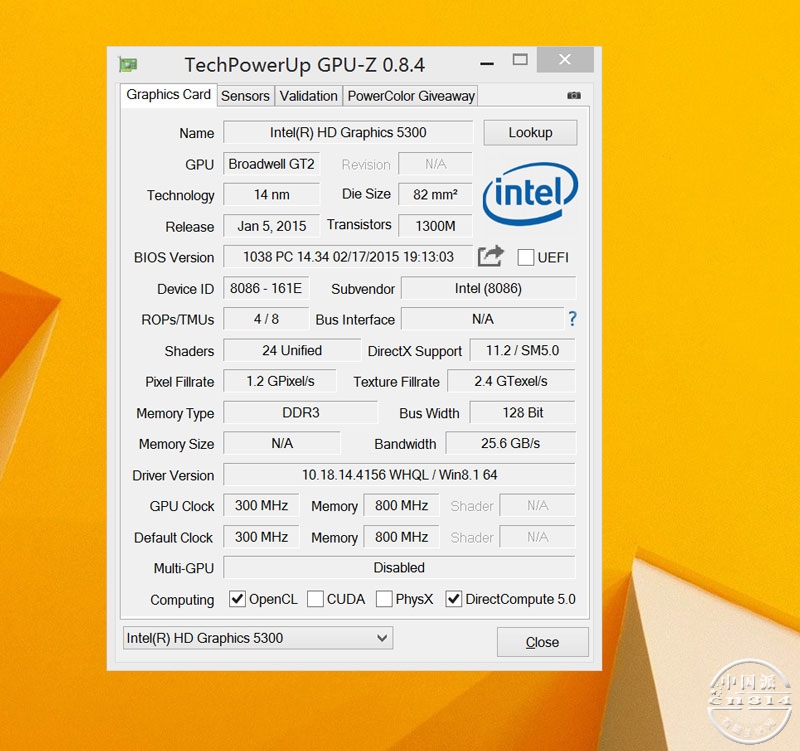
Task: Click the Default Clock row Shader N/A field
Action: click(538, 537)
